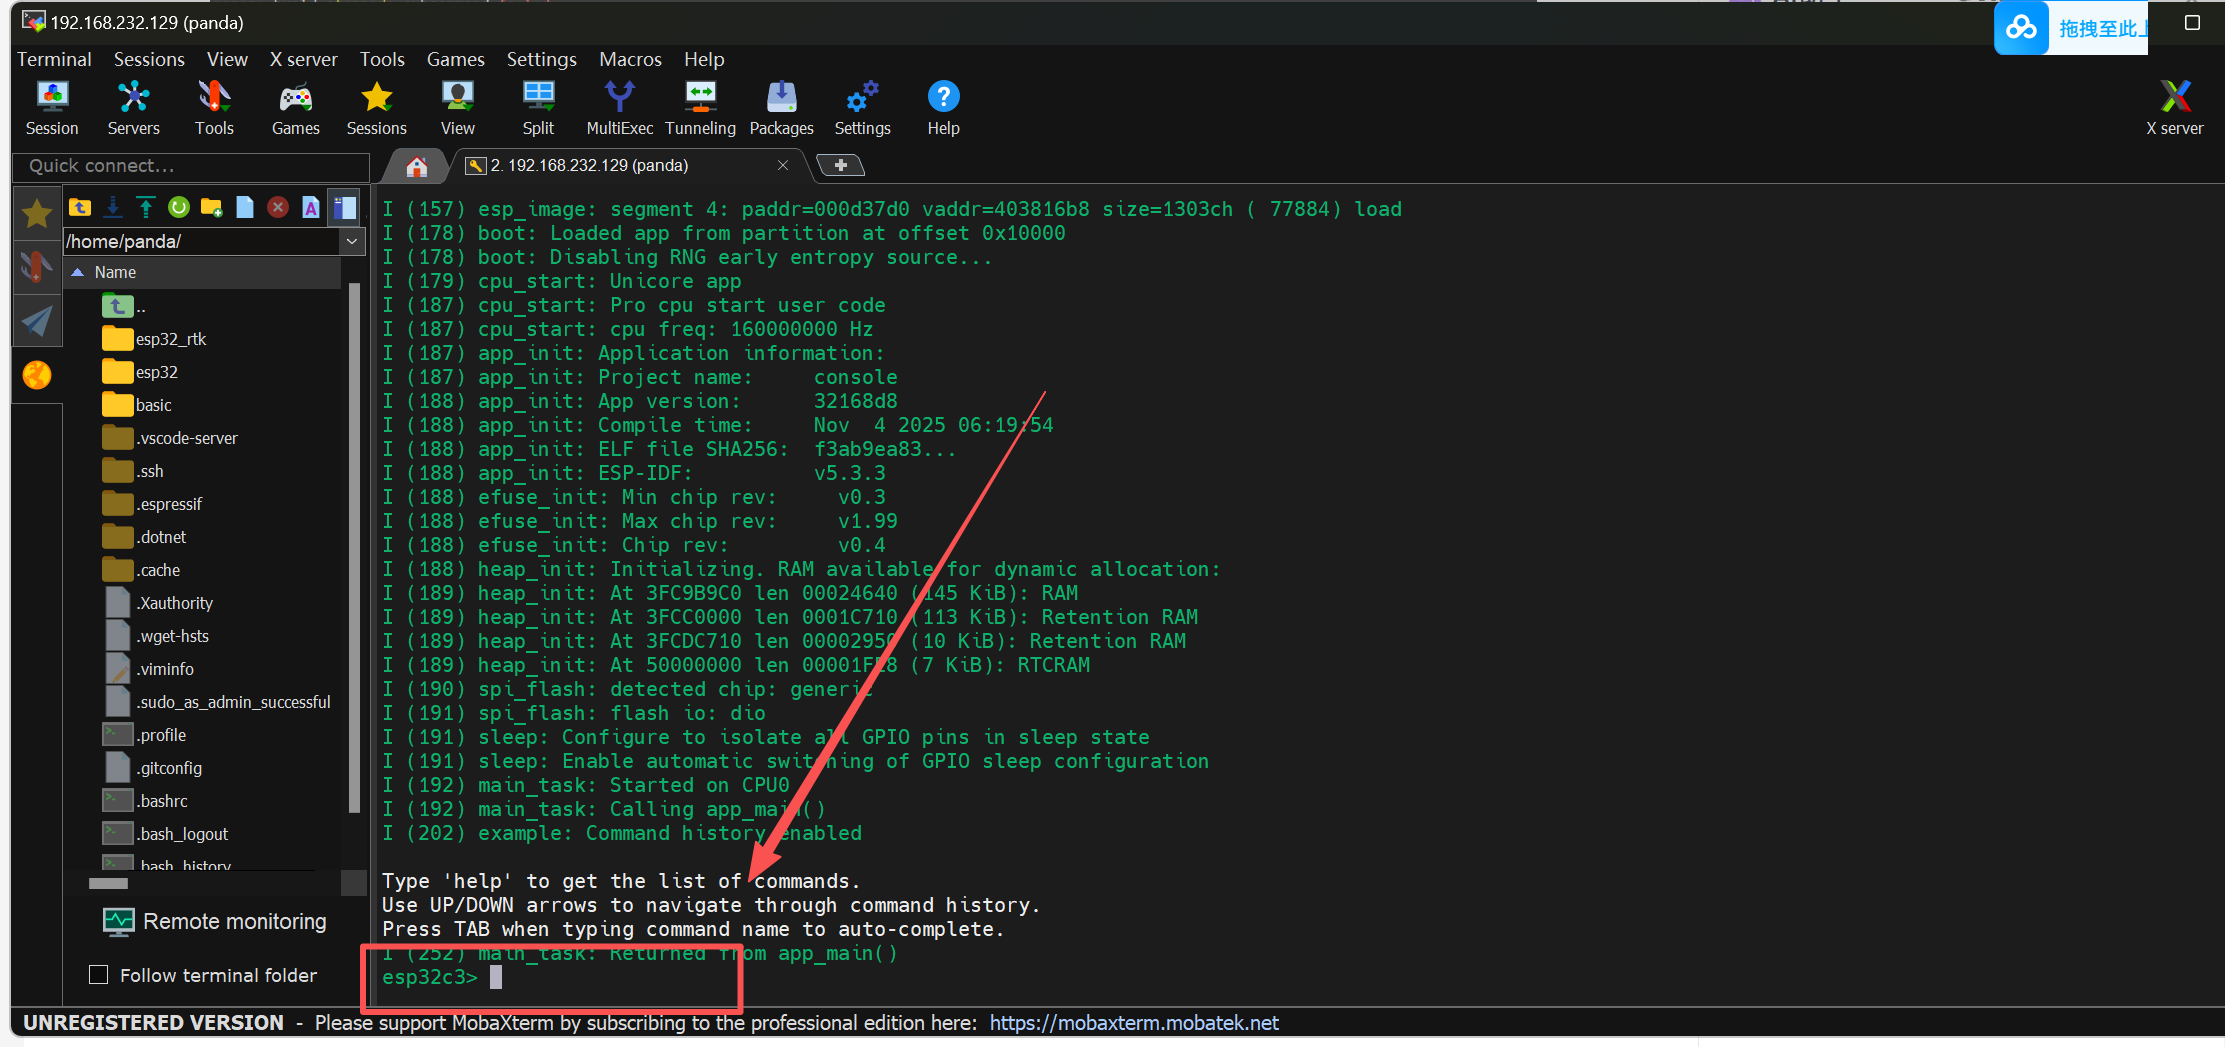2225x1047 pixels.
Task: Click the file list horizontal scrollbar
Action: 108,883
